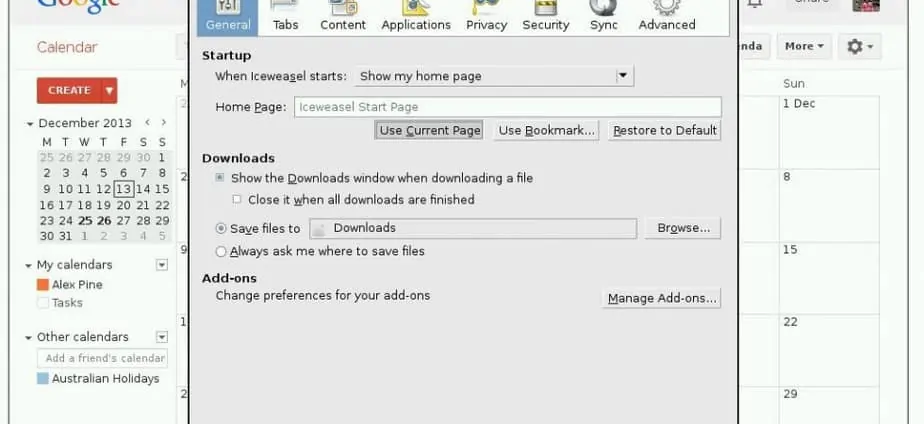Click the Google Calendar settings gear icon
Image resolution: width=924 pixels, height=424 pixels.
(x=859, y=46)
